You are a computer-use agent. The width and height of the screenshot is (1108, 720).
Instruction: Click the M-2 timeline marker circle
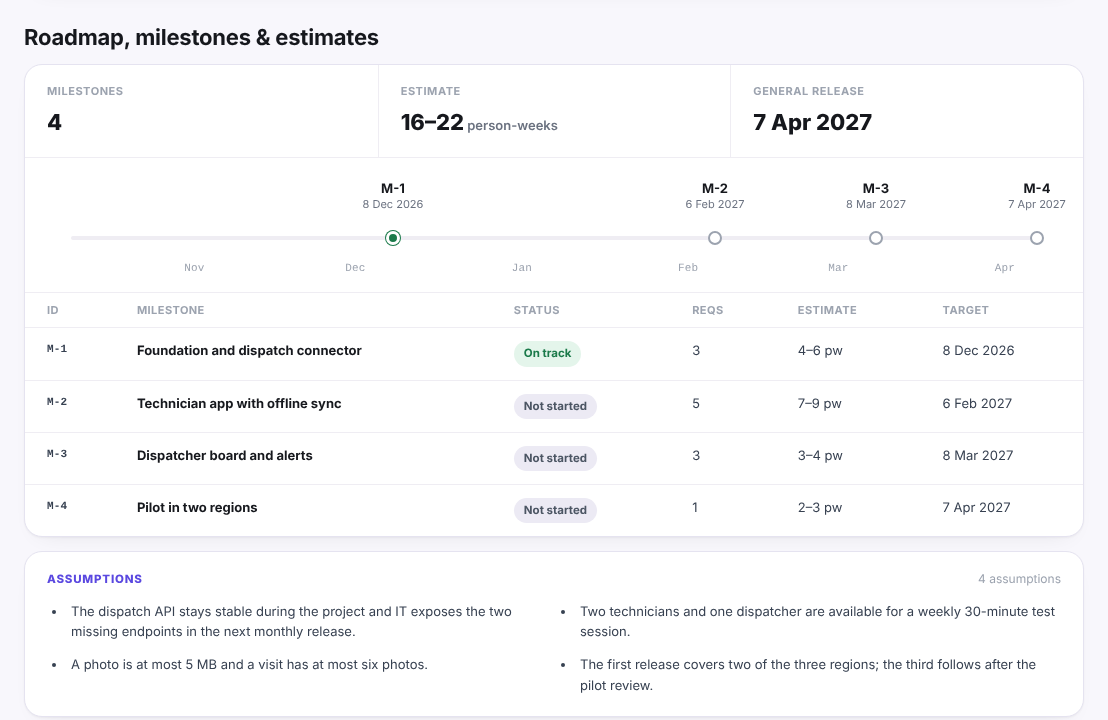(714, 238)
